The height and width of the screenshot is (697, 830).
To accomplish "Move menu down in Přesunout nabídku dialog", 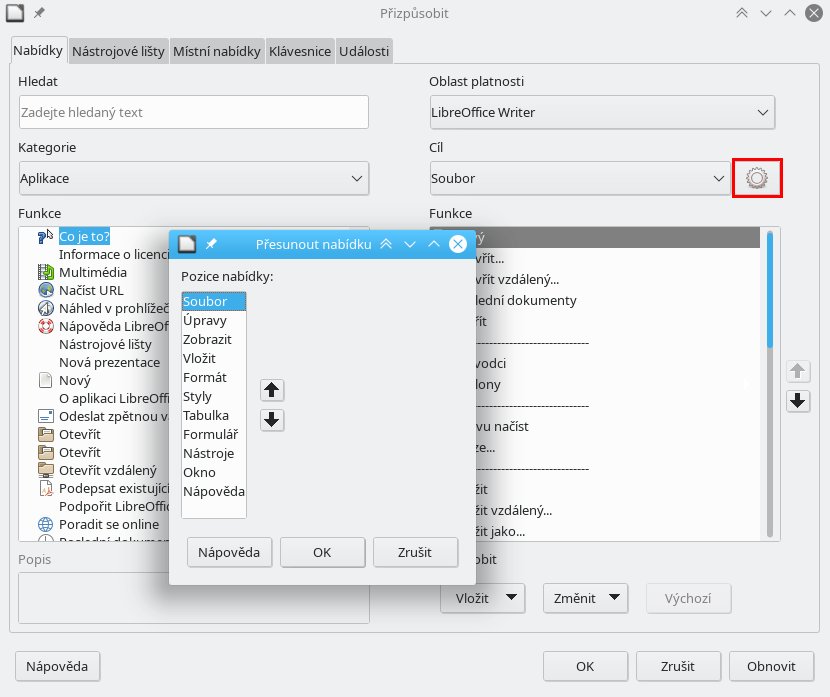I will [x=272, y=420].
